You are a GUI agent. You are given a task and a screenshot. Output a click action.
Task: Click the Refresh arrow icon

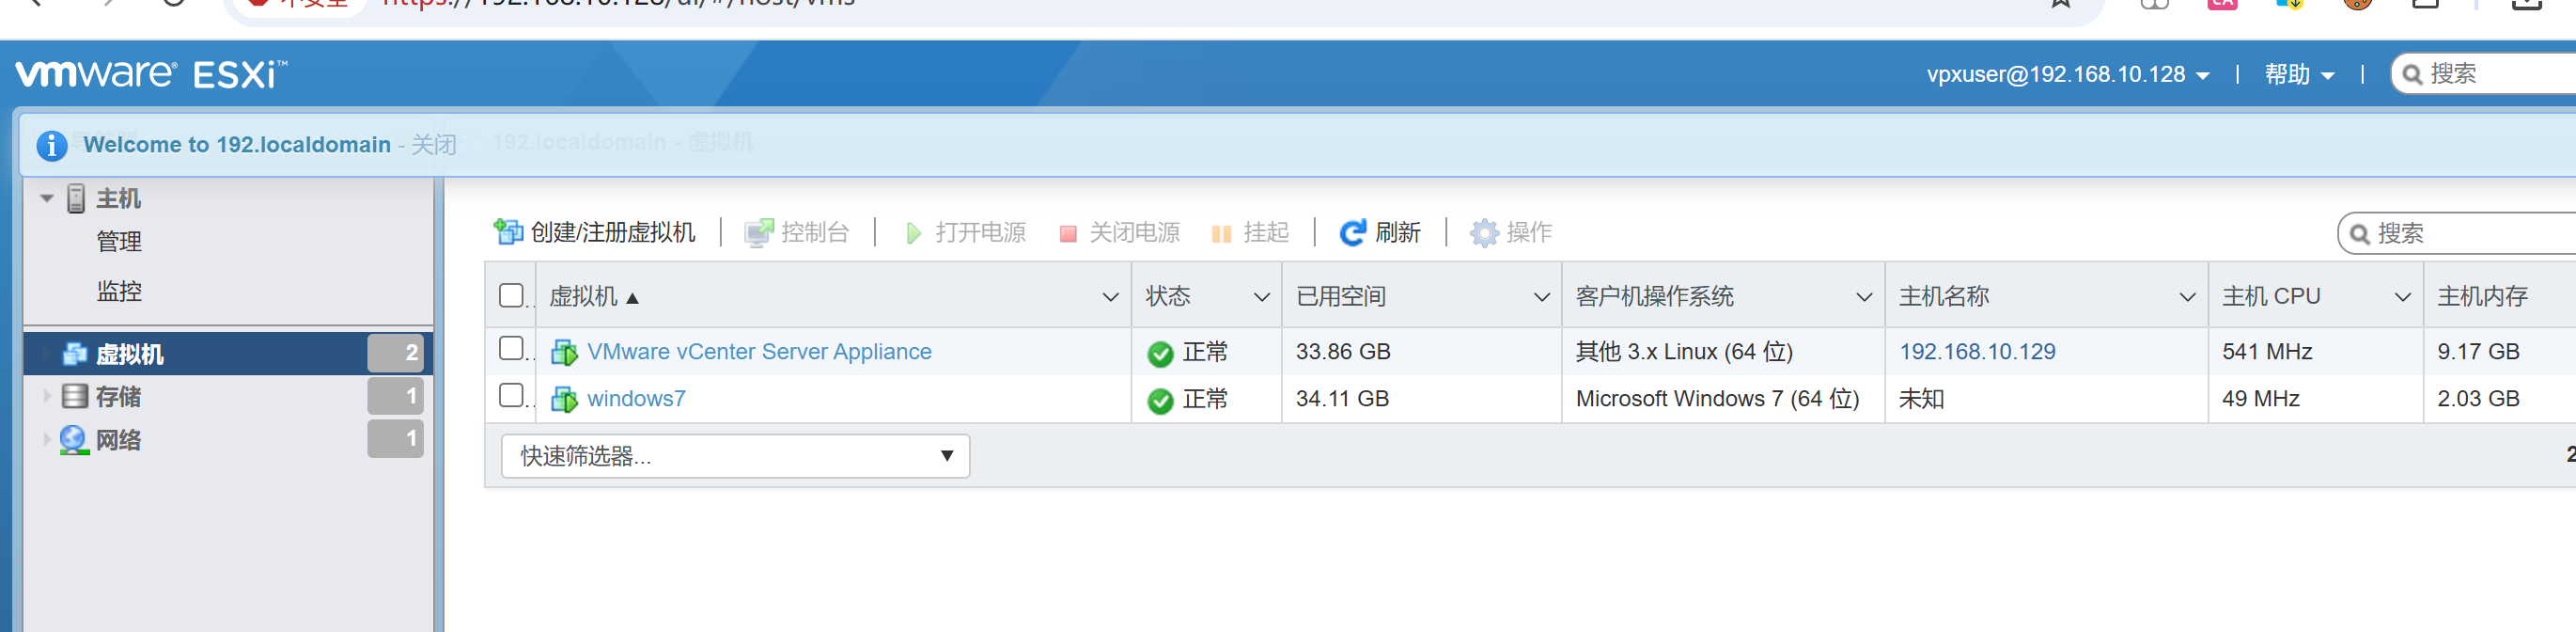click(1352, 233)
